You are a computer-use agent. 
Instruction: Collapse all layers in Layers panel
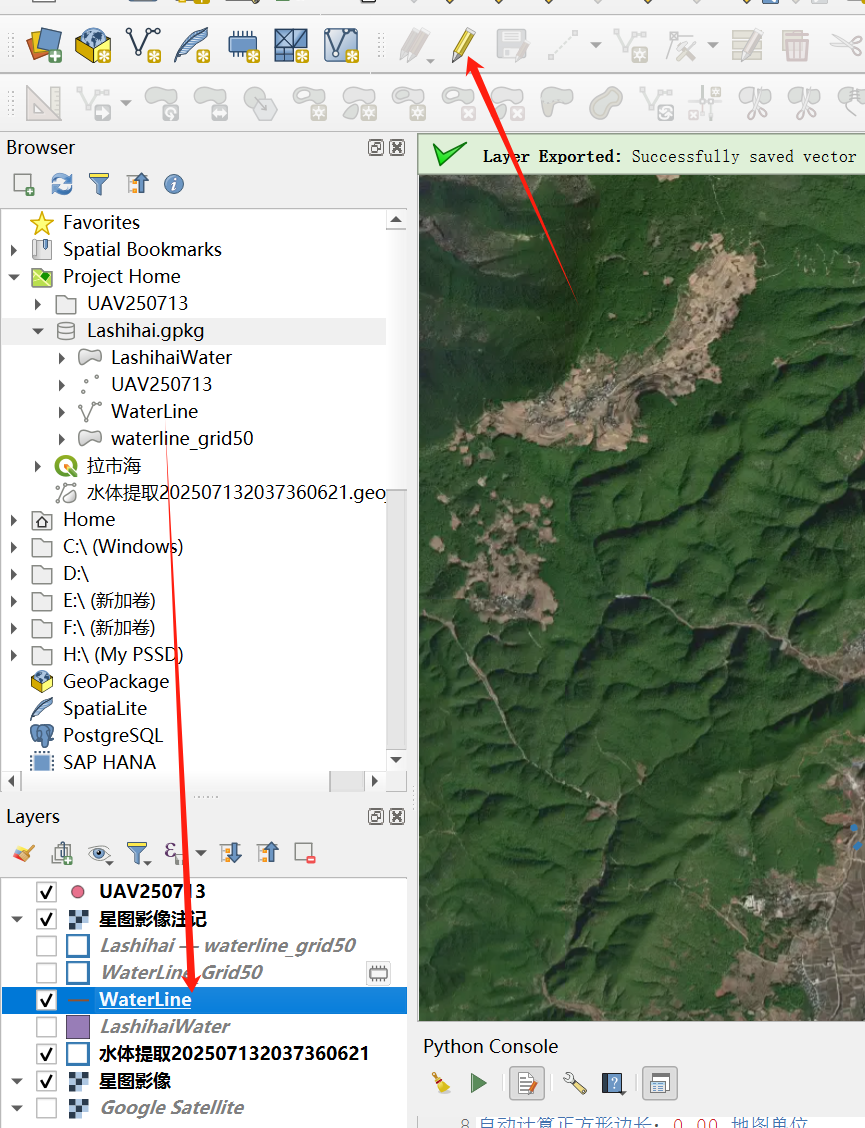268,853
